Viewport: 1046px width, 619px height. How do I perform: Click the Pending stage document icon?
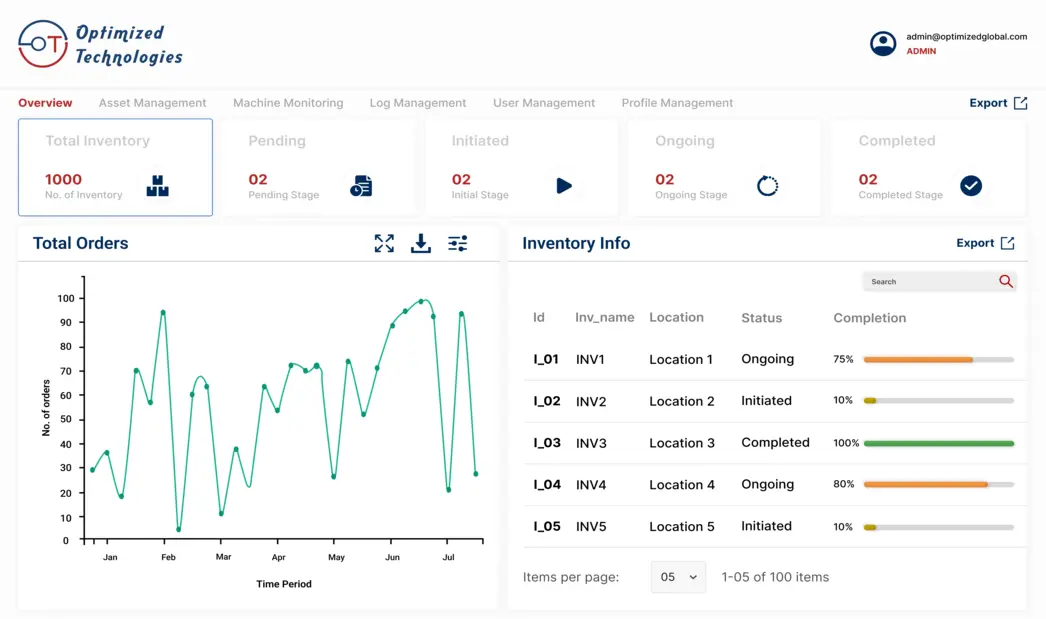361,186
